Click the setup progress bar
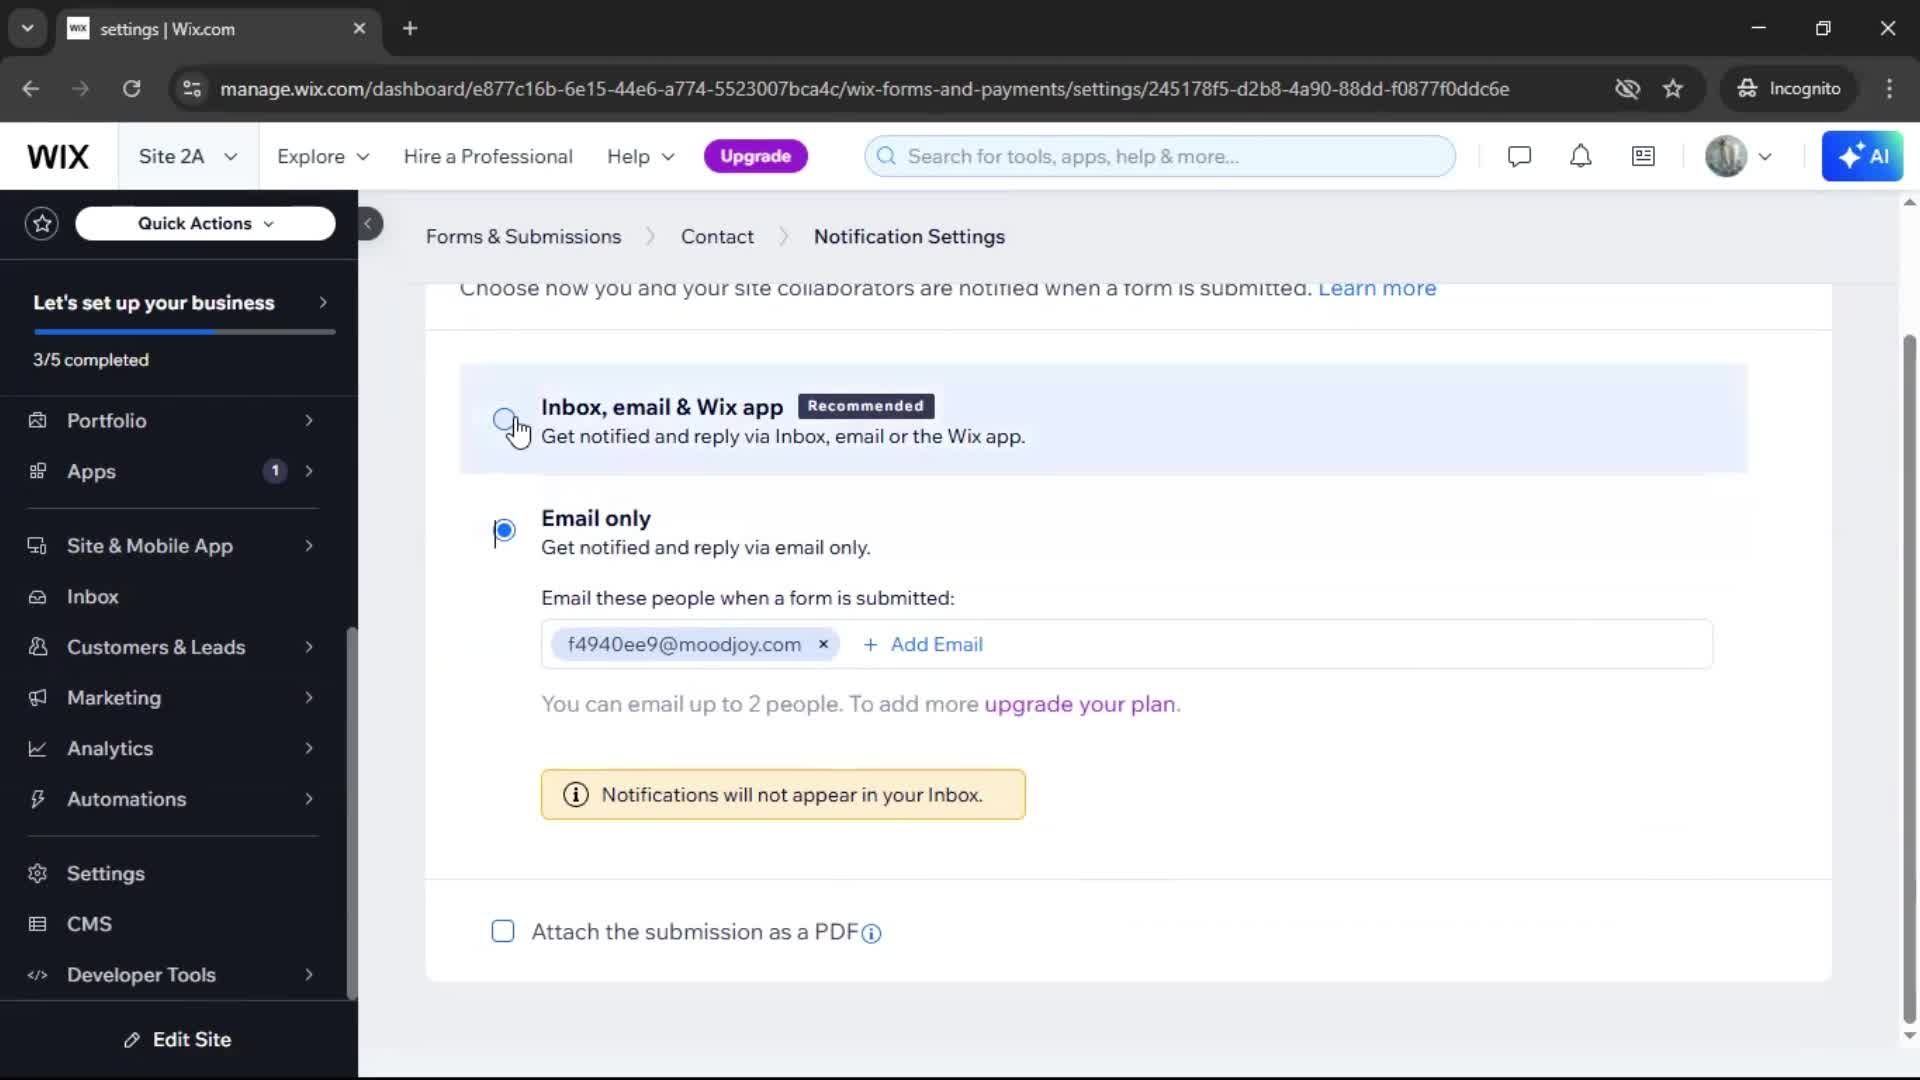This screenshot has height=1080, width=1920. point(184,332)
